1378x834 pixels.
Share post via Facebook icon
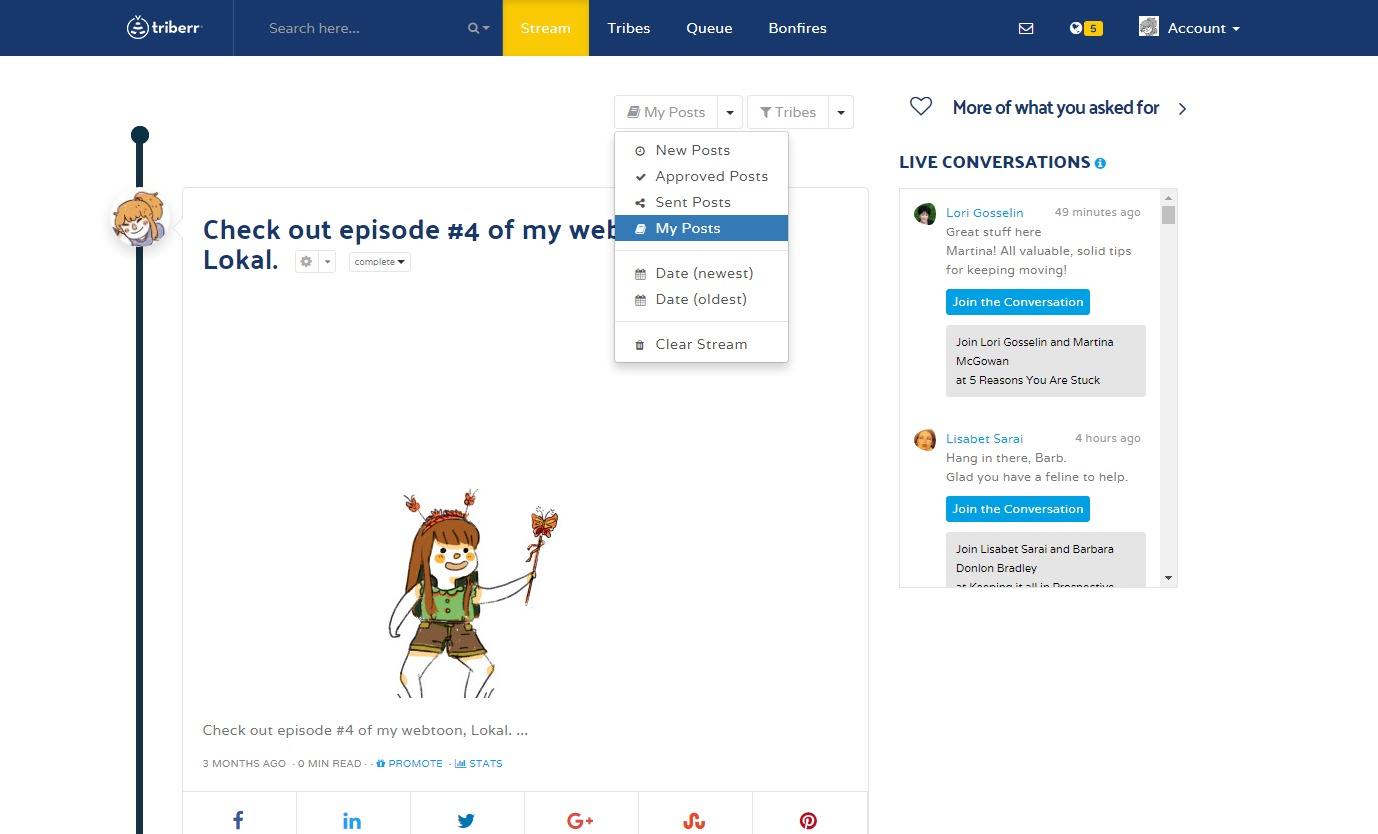tap(238, 820)
